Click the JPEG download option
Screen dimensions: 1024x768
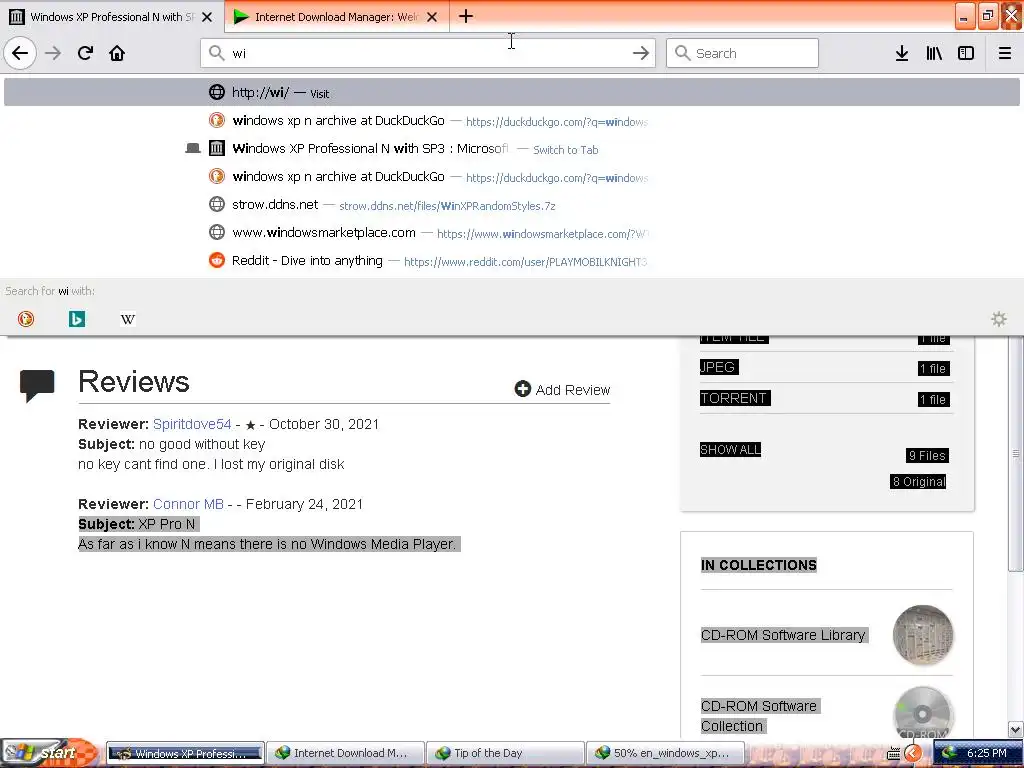(718, 367)
